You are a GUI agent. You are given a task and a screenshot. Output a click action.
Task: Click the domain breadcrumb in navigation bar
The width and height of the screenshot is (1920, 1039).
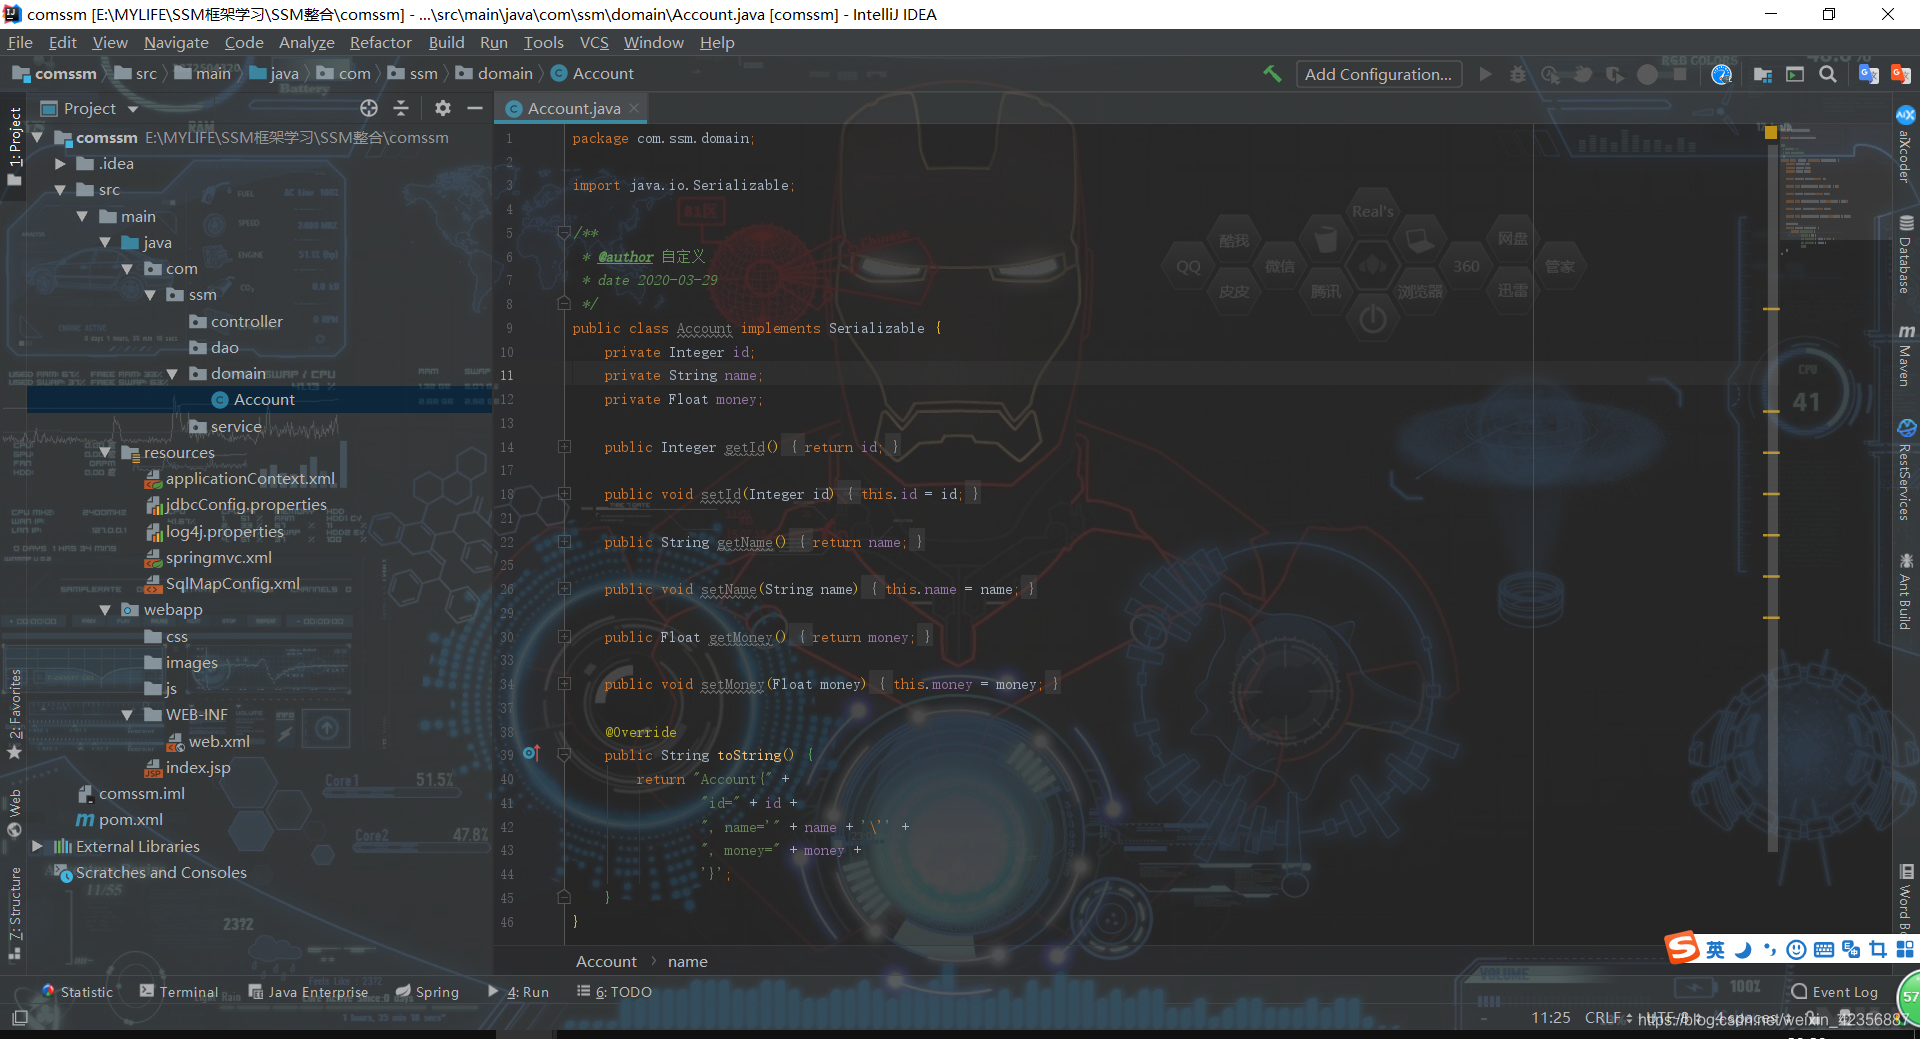pyautogui.click(x=495, y=73)
